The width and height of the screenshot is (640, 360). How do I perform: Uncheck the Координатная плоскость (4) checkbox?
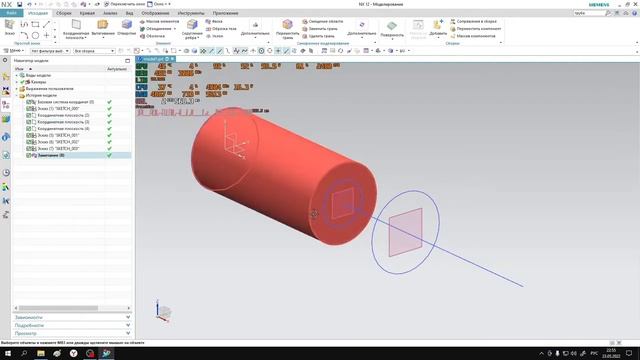[x=29, y=129]
